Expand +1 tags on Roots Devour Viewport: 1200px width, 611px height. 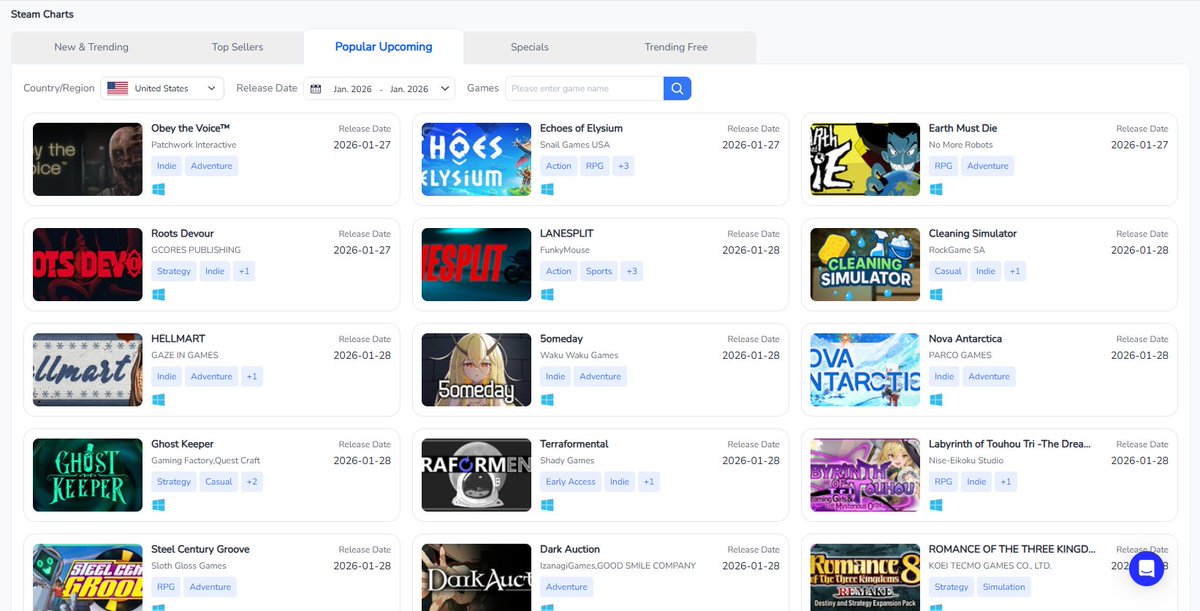point(244,271)
